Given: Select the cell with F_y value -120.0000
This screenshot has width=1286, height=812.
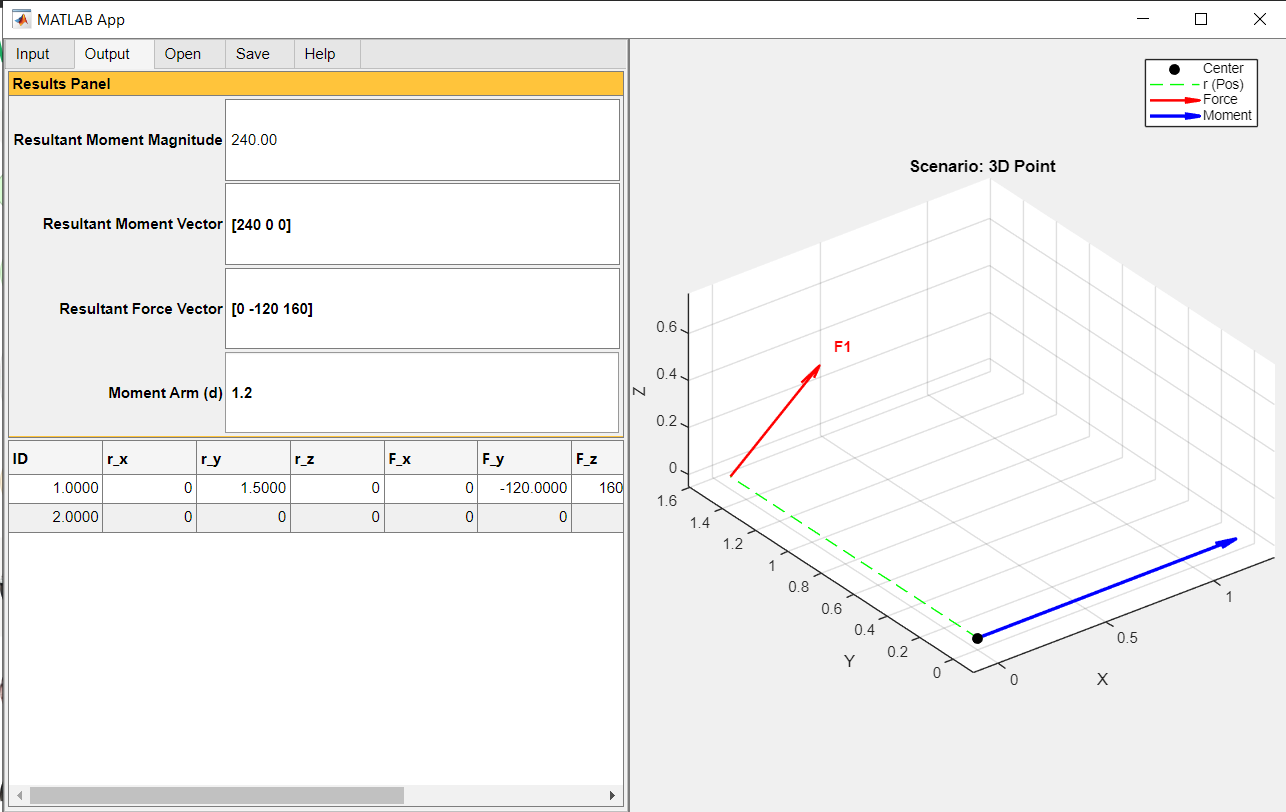Looking at the screenshot, I should (x=525, y=488).
